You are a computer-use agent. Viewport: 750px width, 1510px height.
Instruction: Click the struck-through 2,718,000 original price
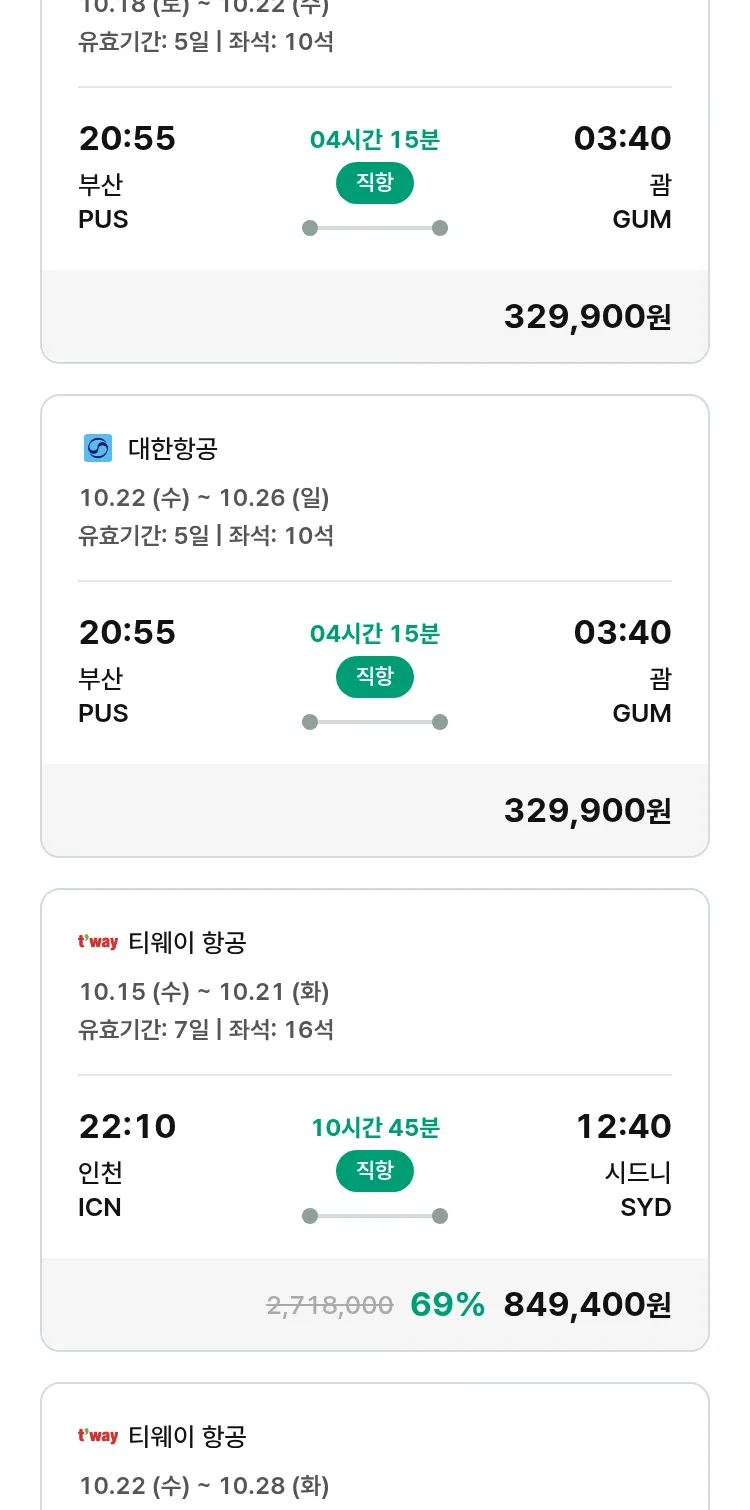[329, 1305]
